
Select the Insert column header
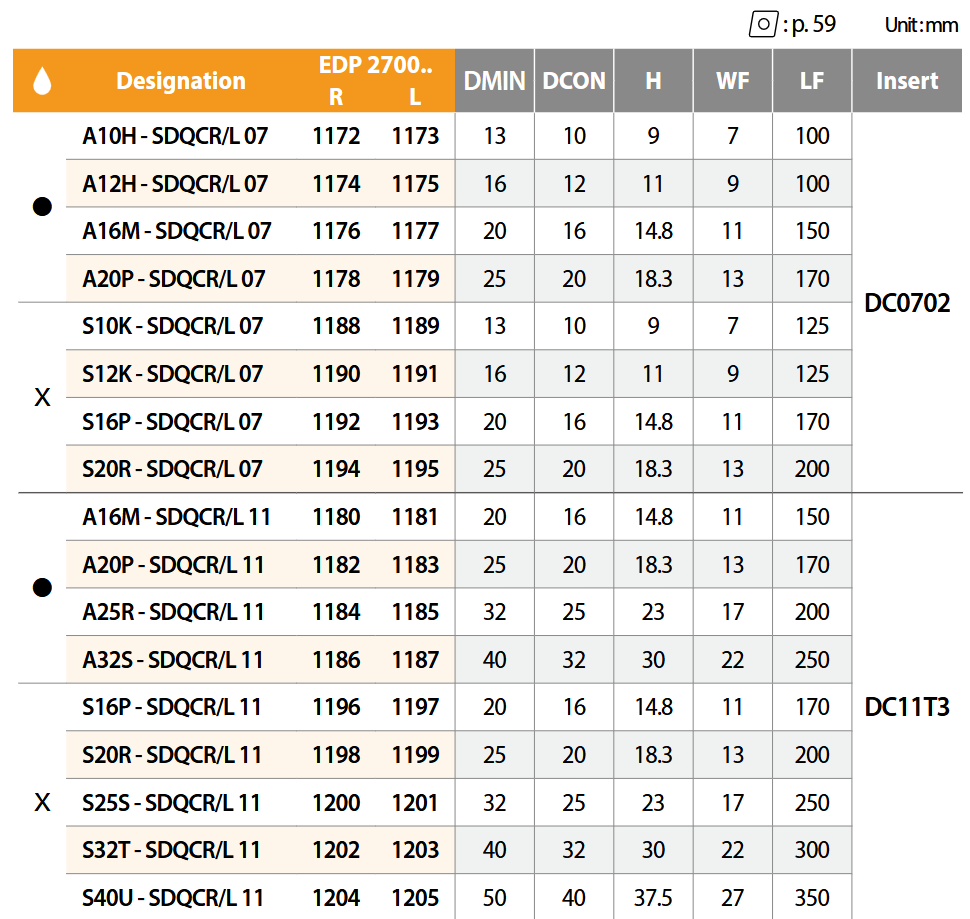click(x=907, y=81)
